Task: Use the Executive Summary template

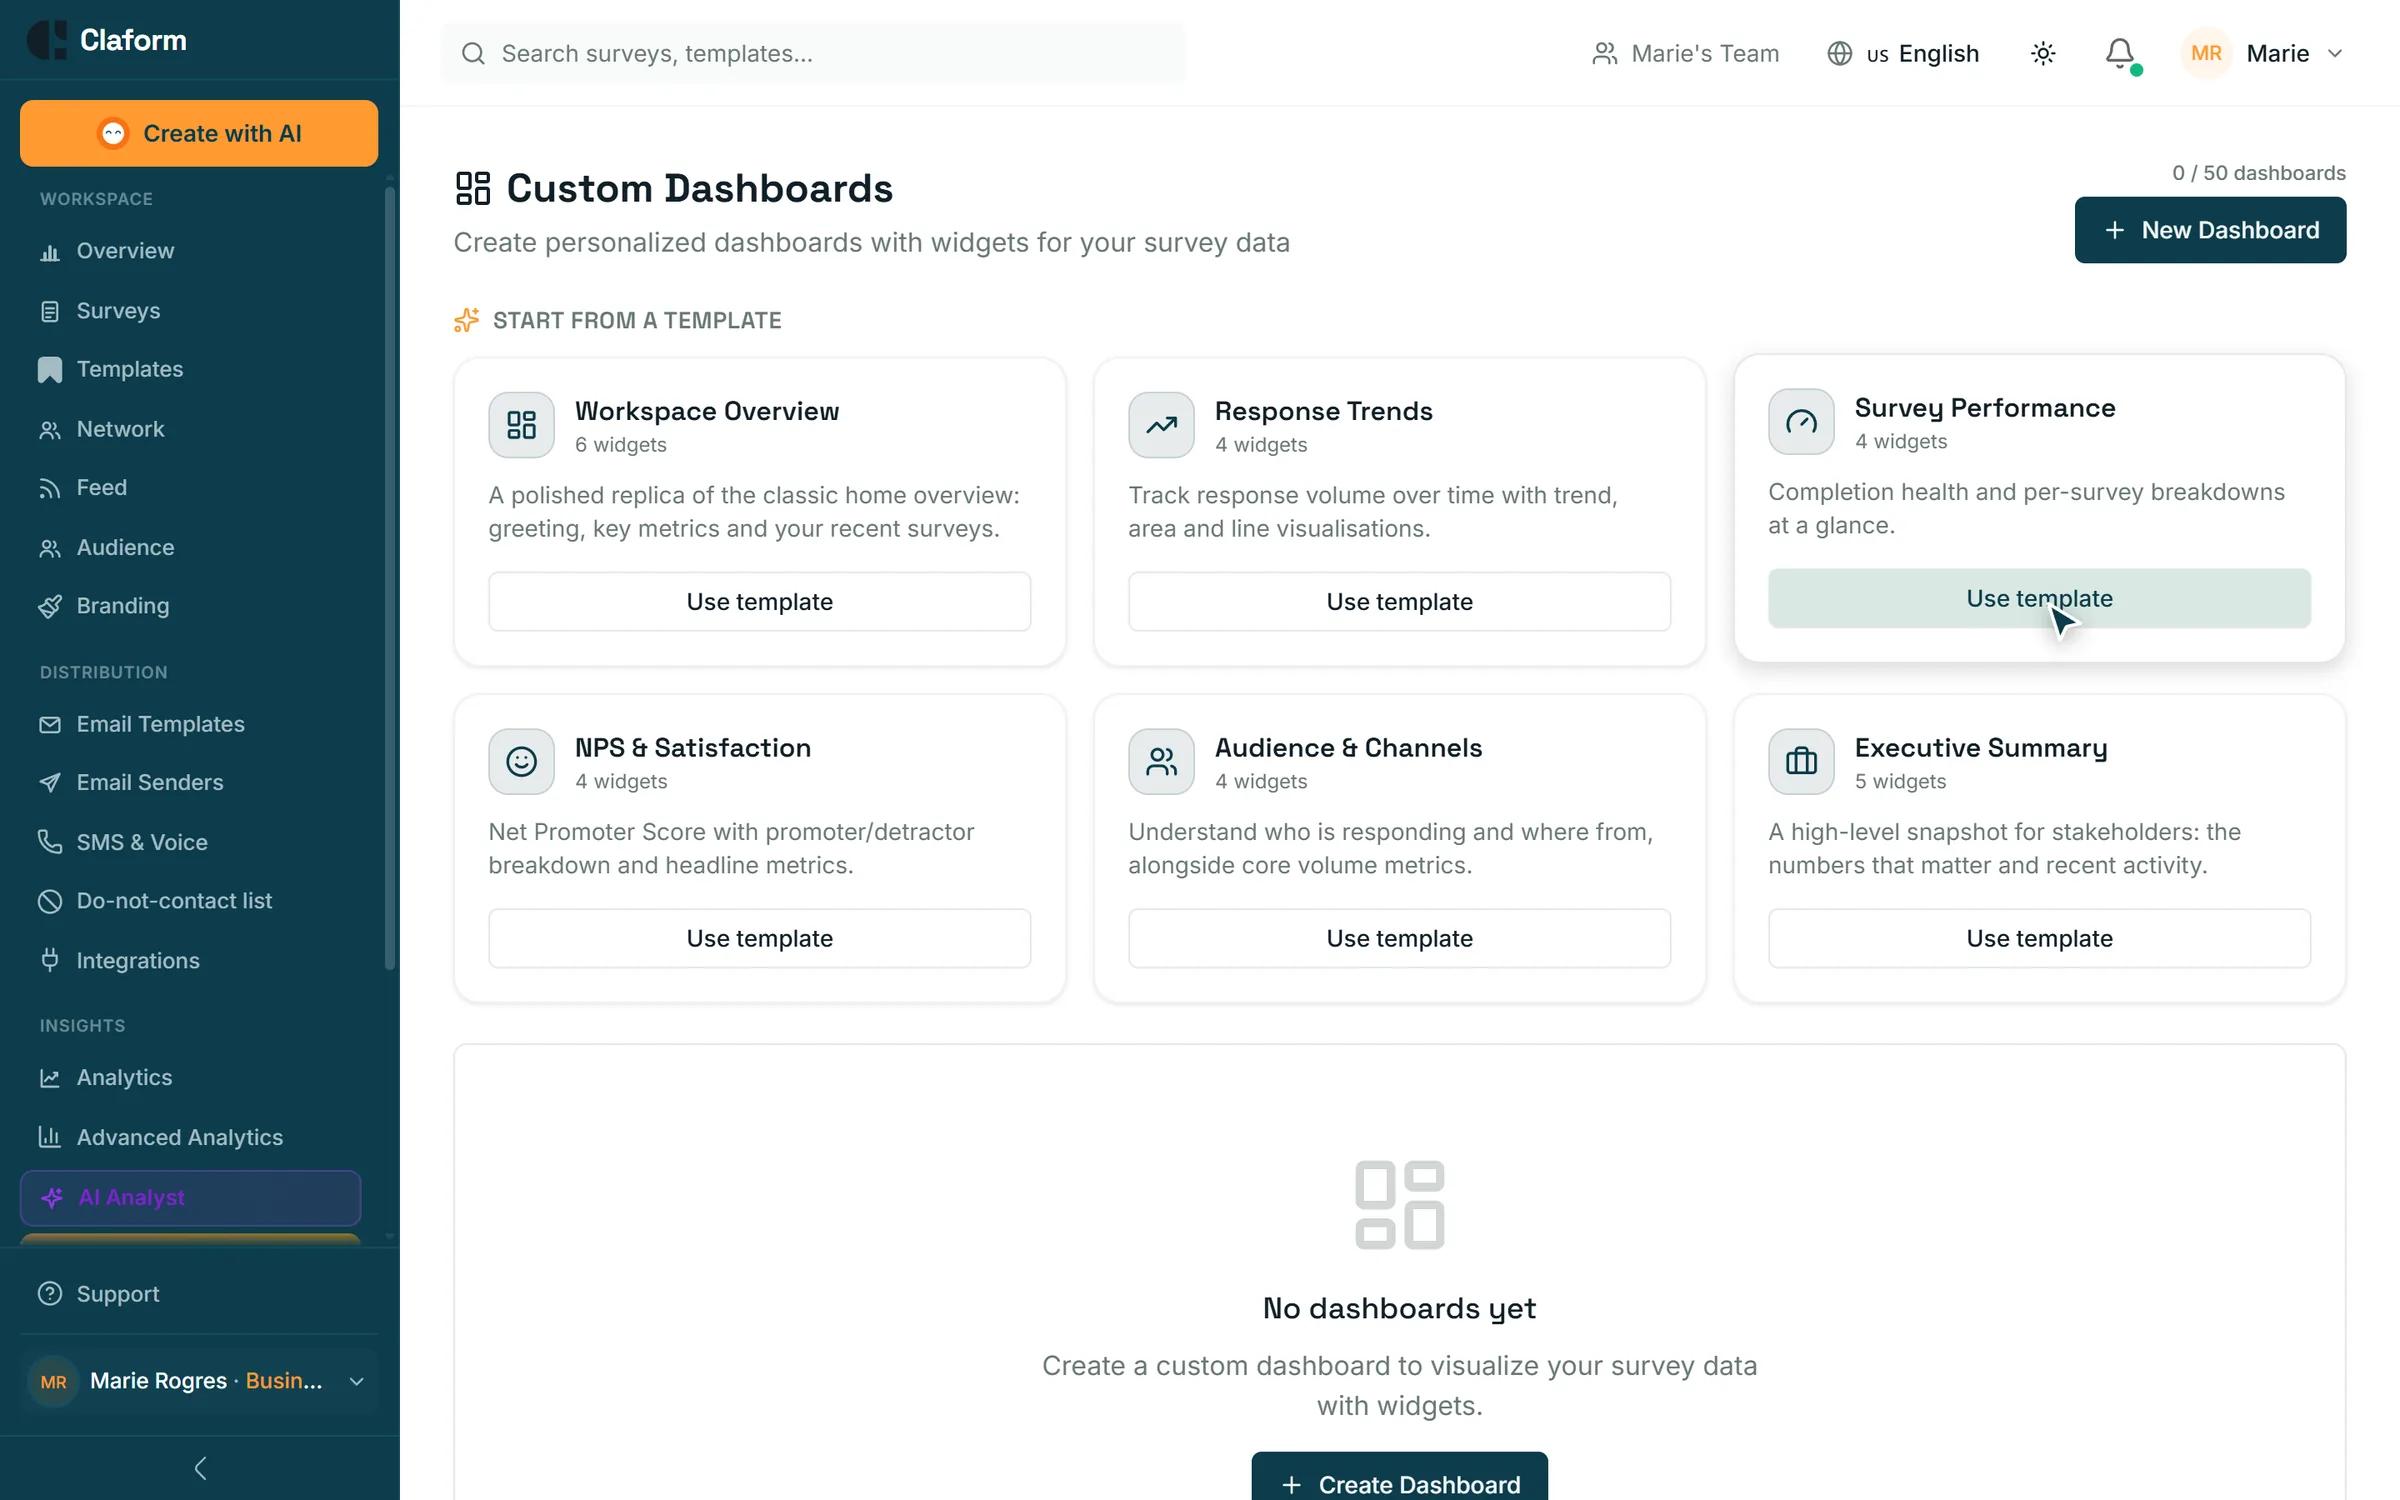Action: click(x=2039, y=939)
